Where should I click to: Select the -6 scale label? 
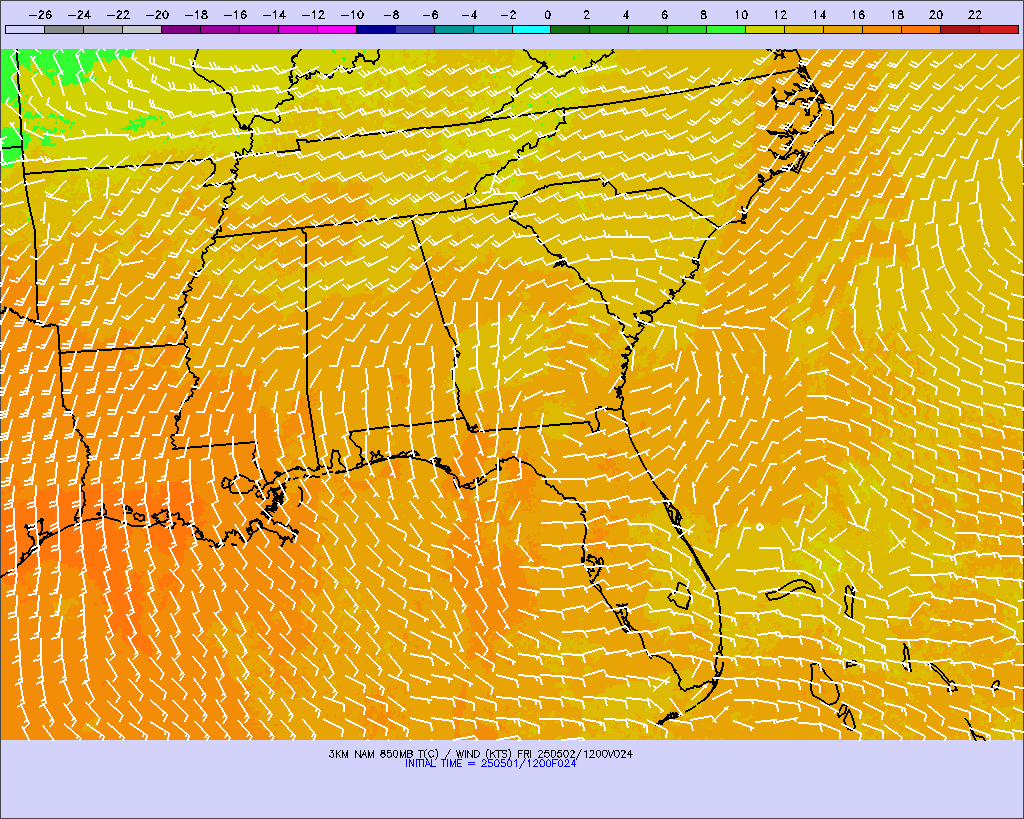point(430,15)
